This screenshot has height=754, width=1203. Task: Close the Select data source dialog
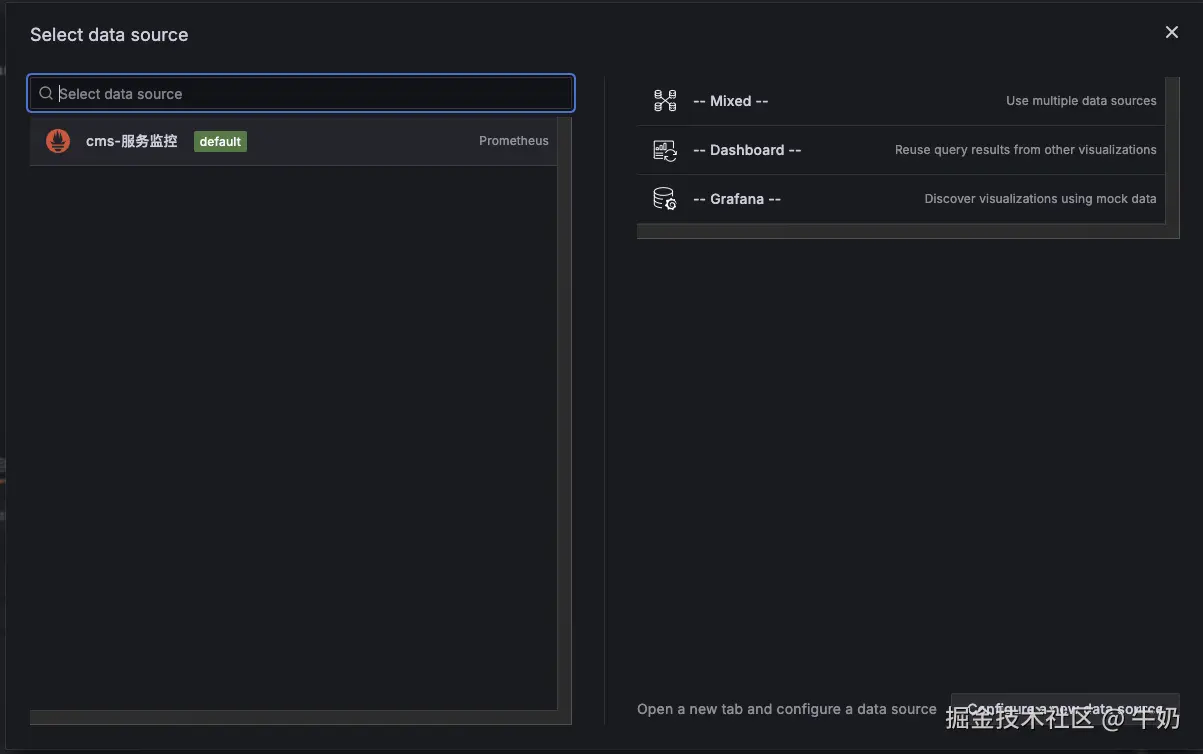click(1171, 31)
